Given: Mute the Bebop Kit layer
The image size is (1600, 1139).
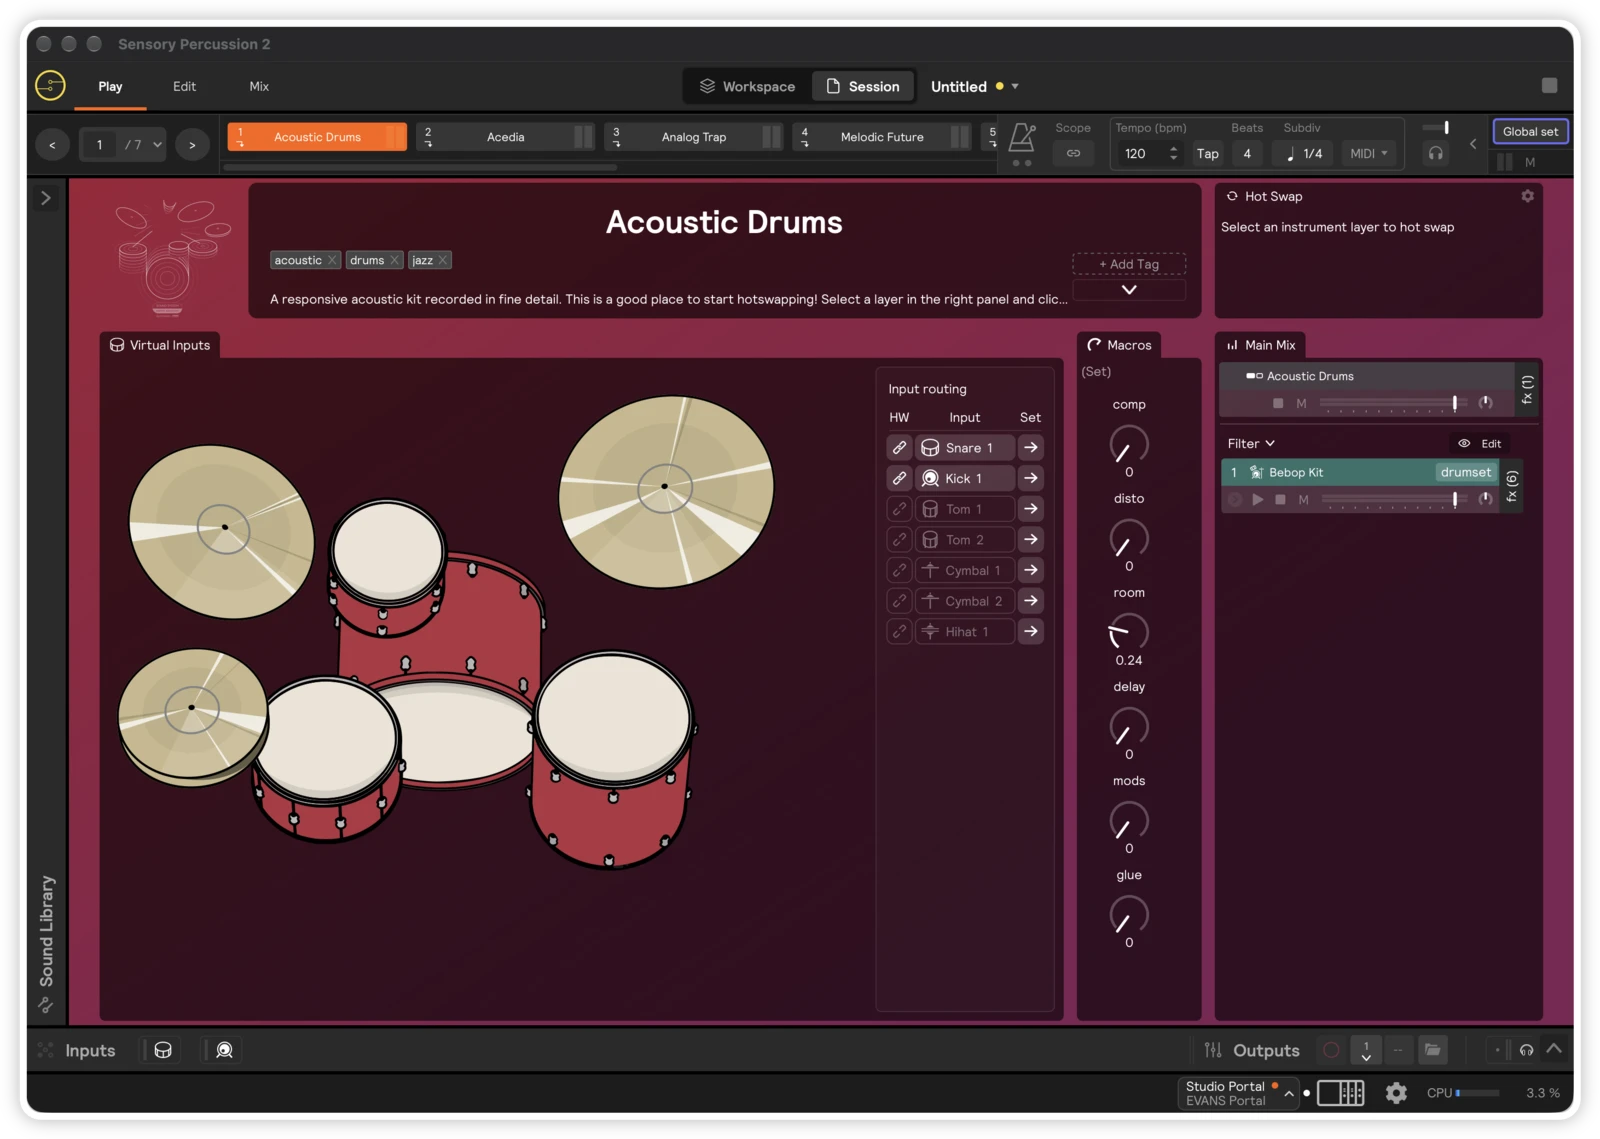Looking at the screenshot, I should point(1303,500).
